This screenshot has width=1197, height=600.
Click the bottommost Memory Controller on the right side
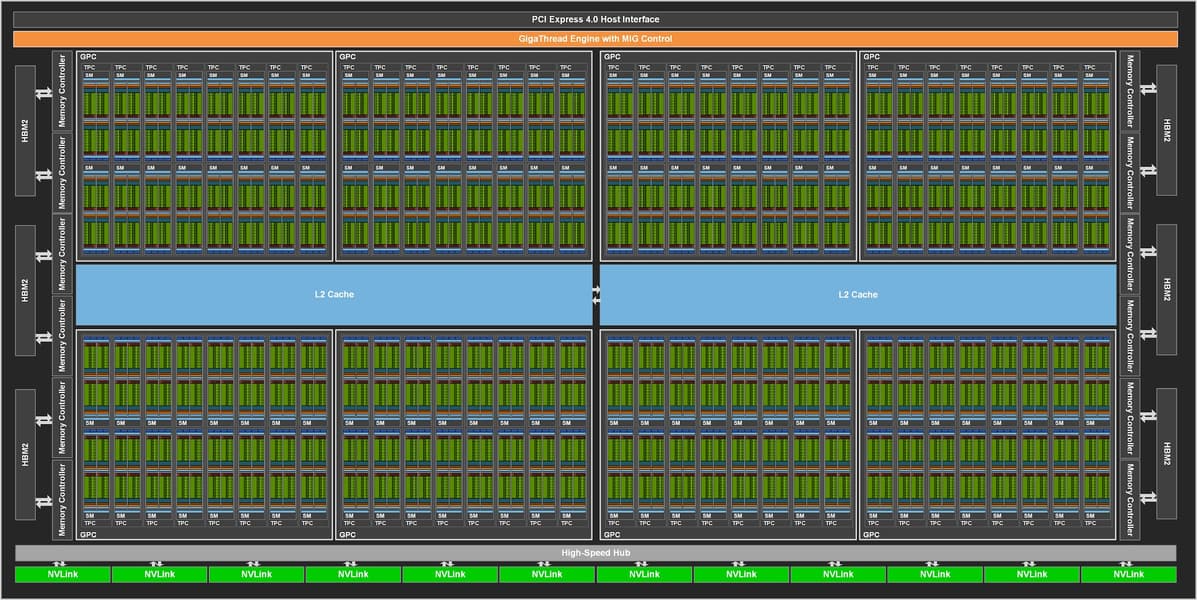pyautogui.click(x=1130, y=500)
